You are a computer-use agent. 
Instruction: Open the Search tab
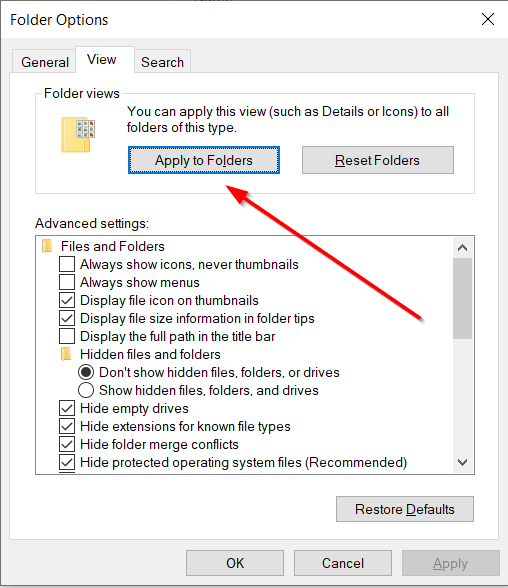tap(162, 62)
